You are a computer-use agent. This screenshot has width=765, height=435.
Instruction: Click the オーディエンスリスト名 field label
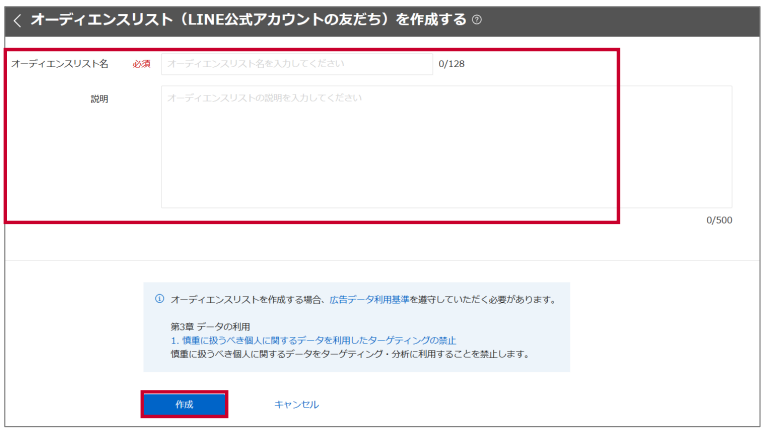(60, 64)
